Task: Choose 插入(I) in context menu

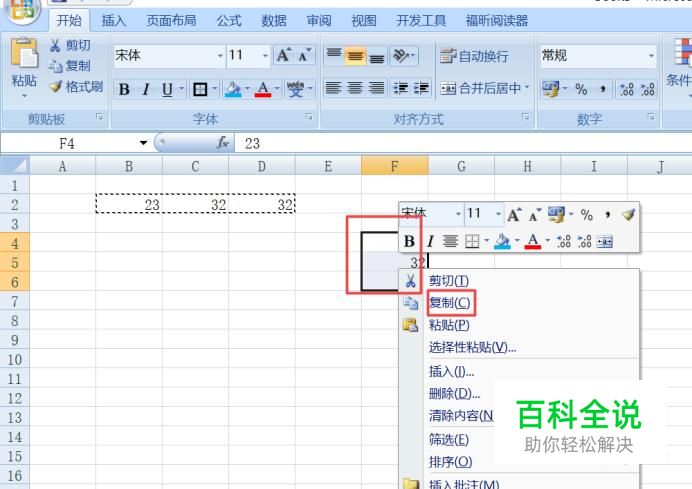Action: pos(519,372)
